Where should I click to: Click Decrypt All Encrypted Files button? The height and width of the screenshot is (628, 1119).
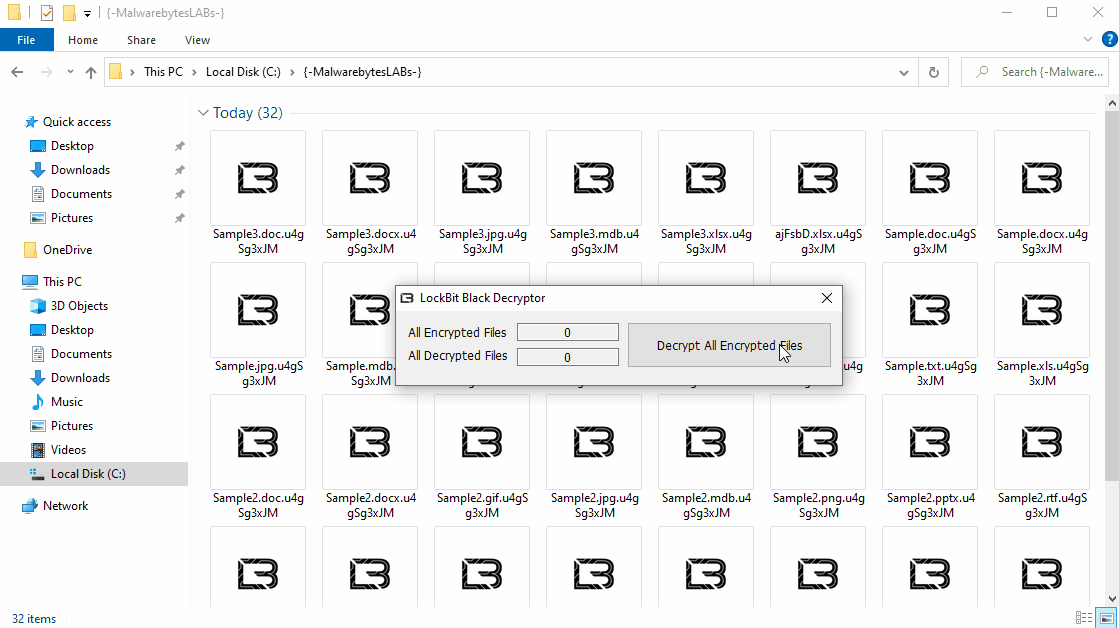729,345
